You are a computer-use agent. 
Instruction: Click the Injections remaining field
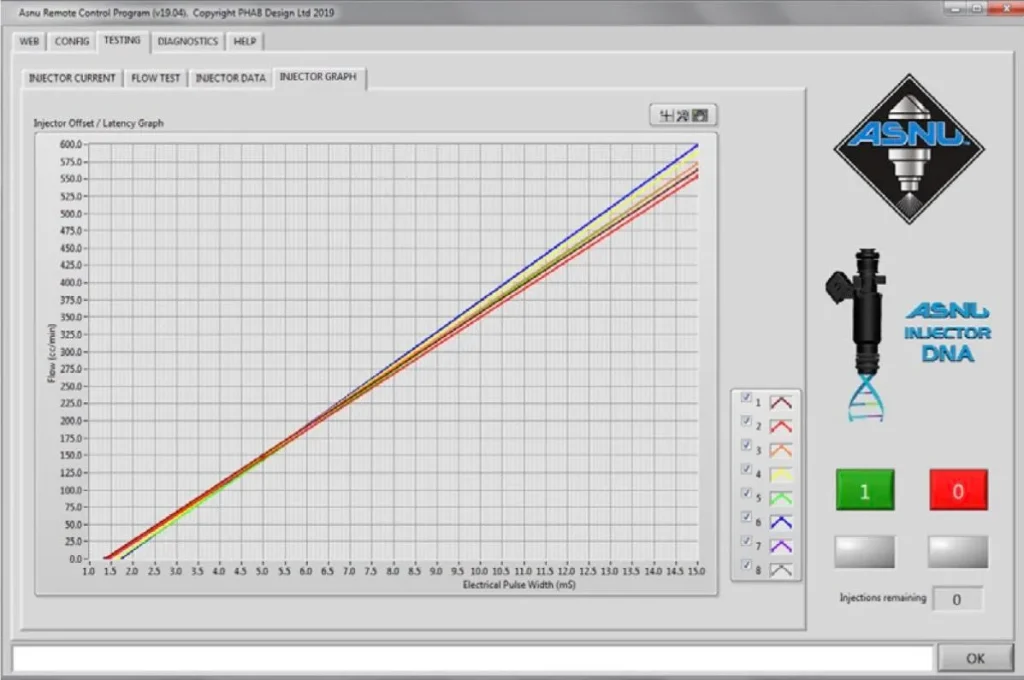(956, 599)
